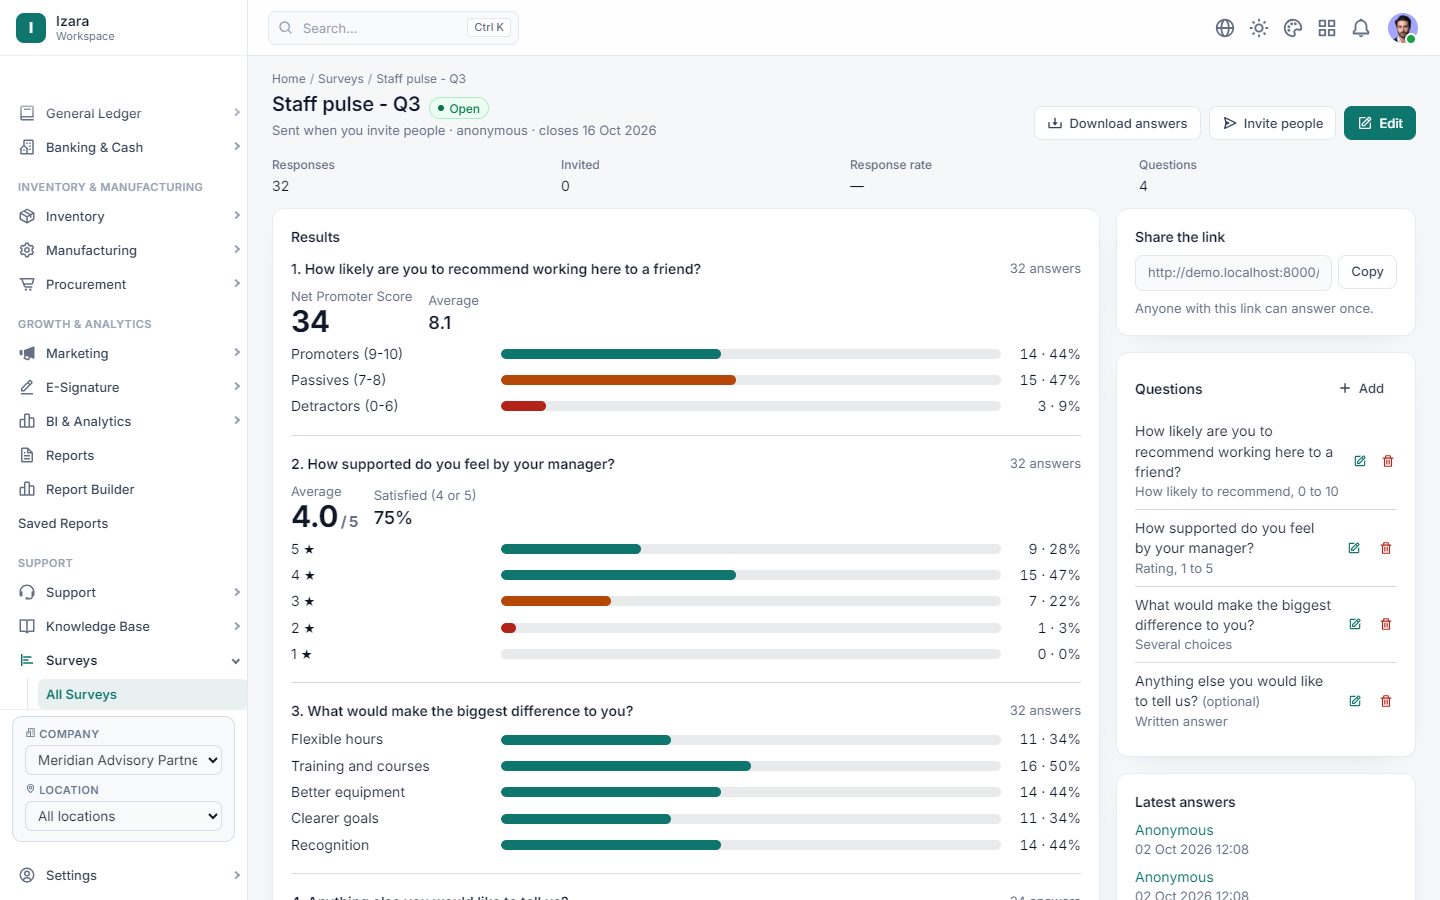Edit the 'How supported do you feel' question
Viewport: 1440px width, 900px height.
(1354, 548)
